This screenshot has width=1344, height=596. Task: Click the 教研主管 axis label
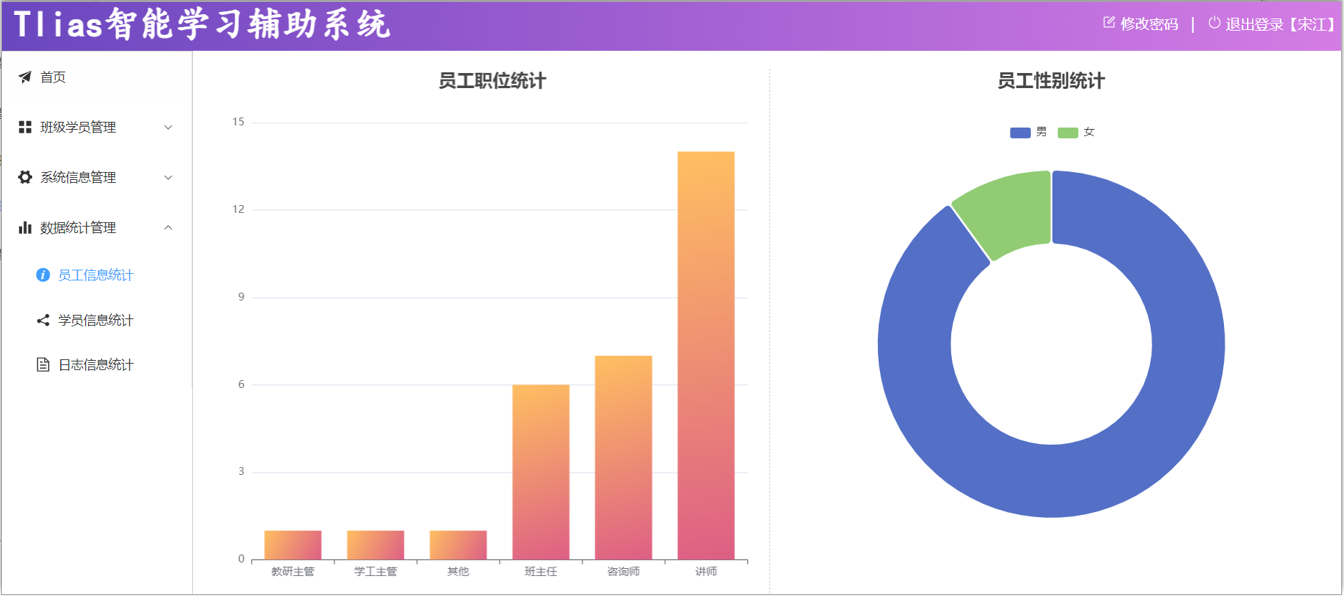pos(293,572)
